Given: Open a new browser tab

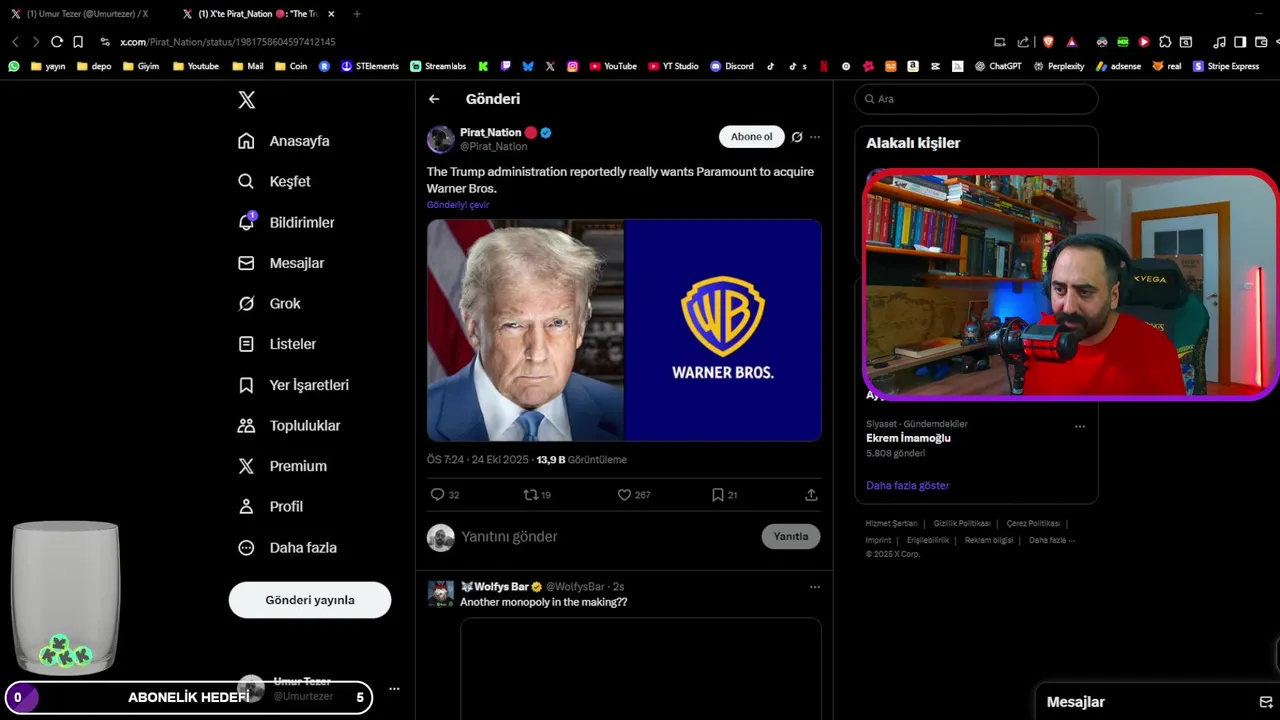Looking at the screenshot, I should 357,14.
